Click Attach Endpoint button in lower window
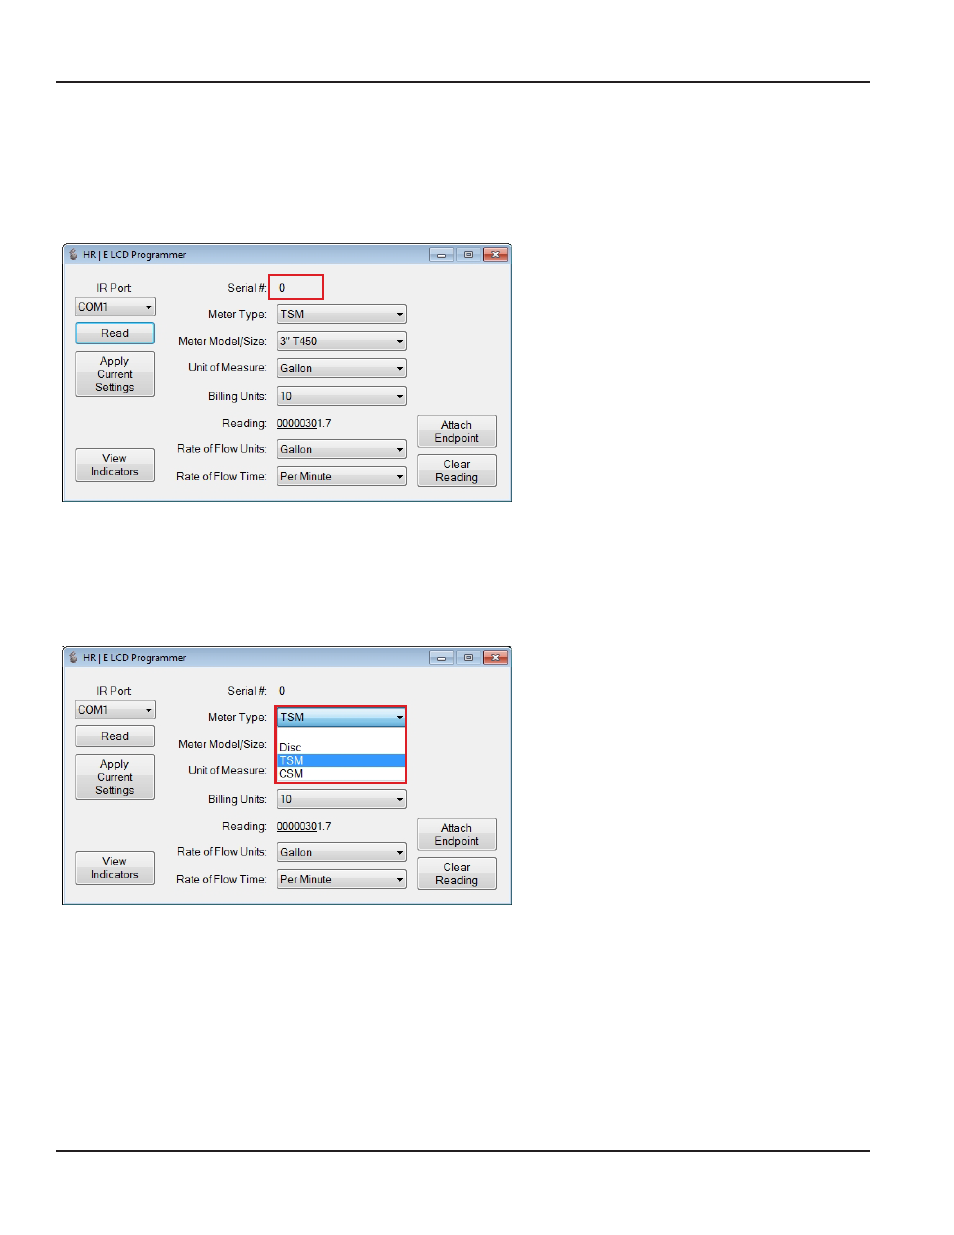 (x=457, y=835)
